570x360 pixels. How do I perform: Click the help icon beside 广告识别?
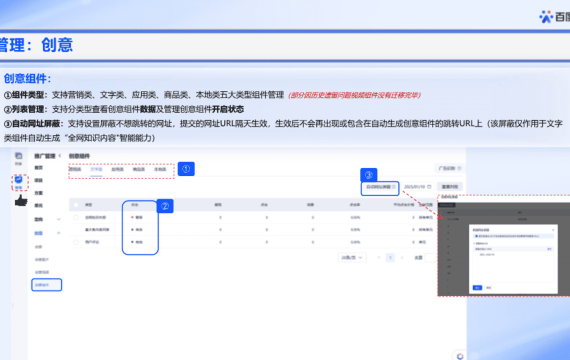459,168
